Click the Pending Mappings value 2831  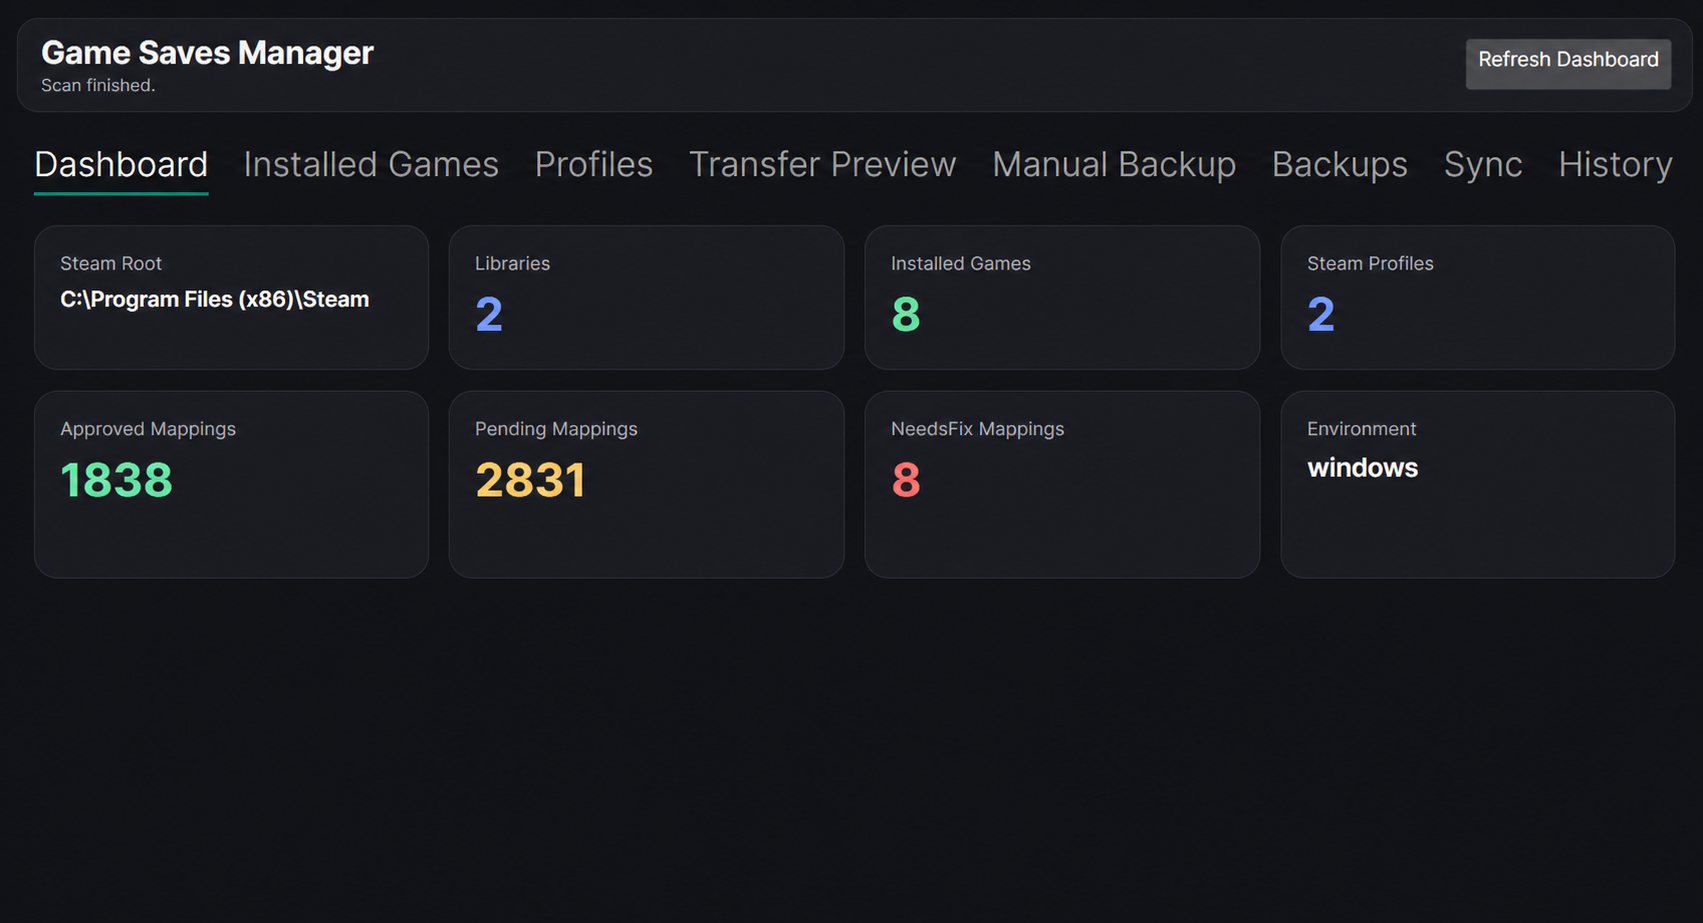point(530,480)
